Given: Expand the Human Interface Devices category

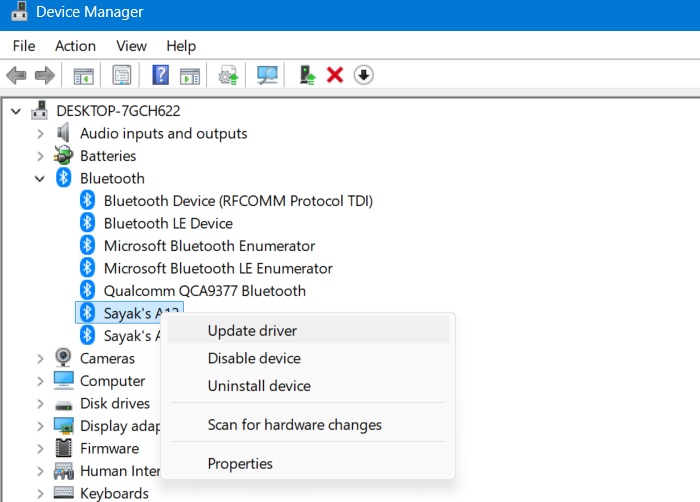Looking at the screenshot, I should point(40,471).
